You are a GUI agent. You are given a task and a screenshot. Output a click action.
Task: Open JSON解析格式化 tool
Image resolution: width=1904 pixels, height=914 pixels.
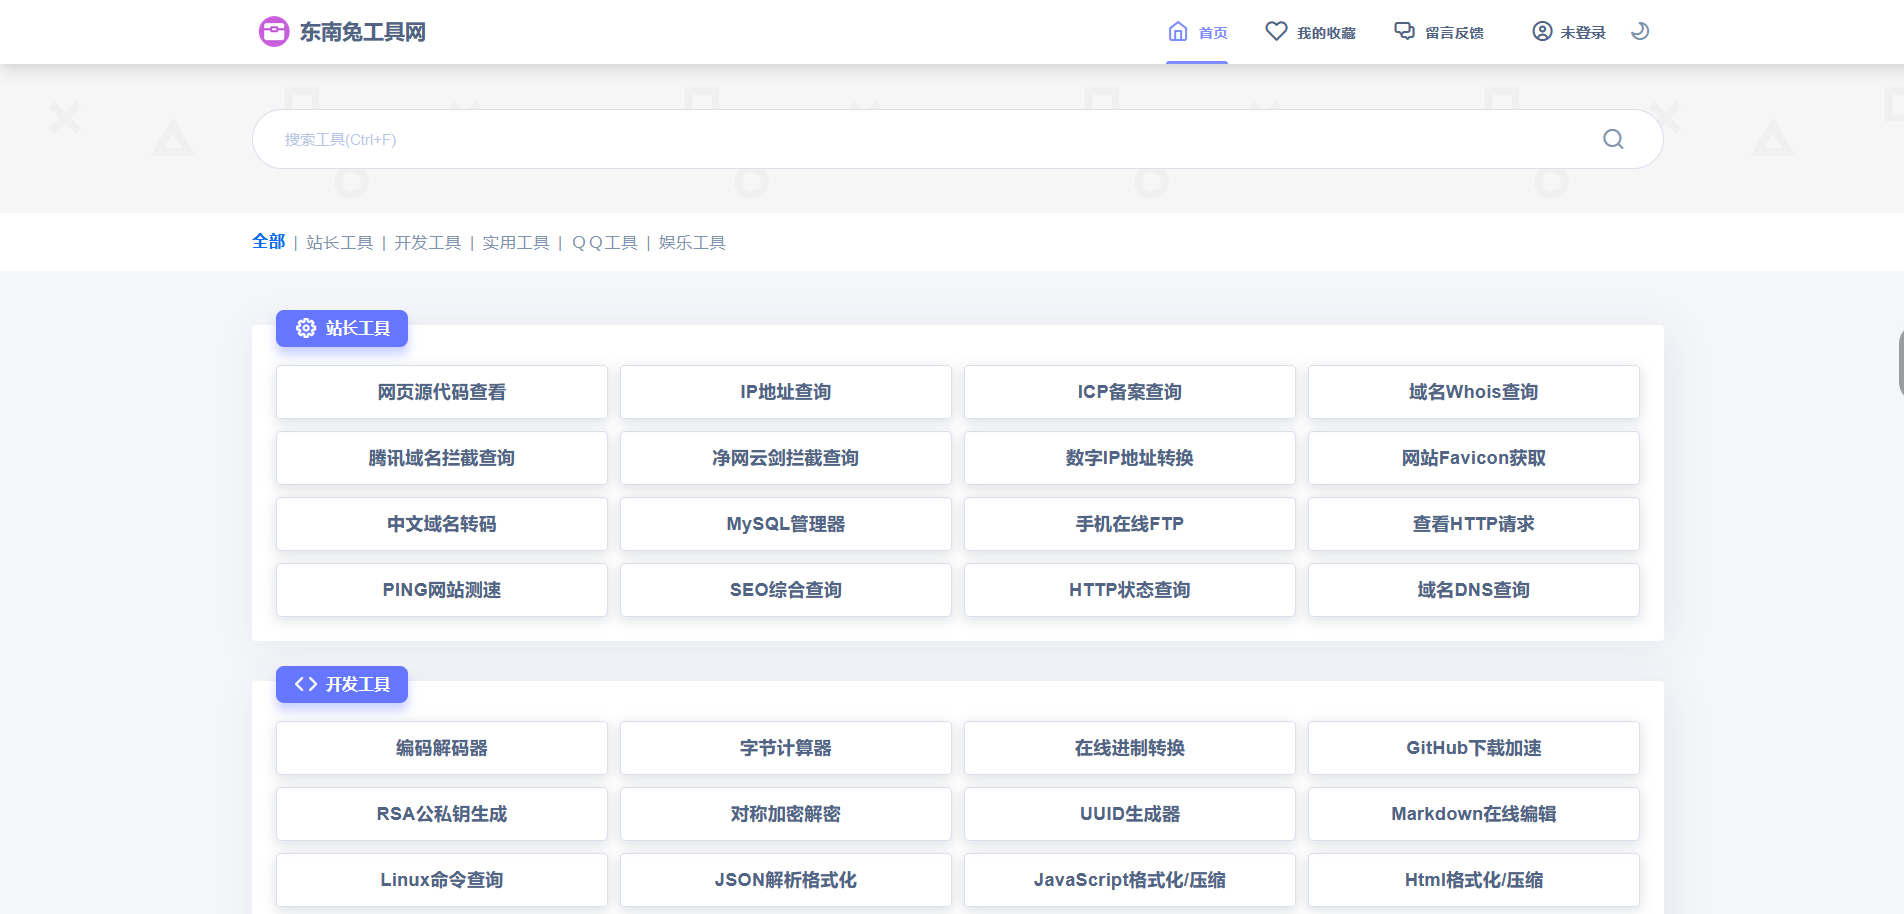(786, 880)
